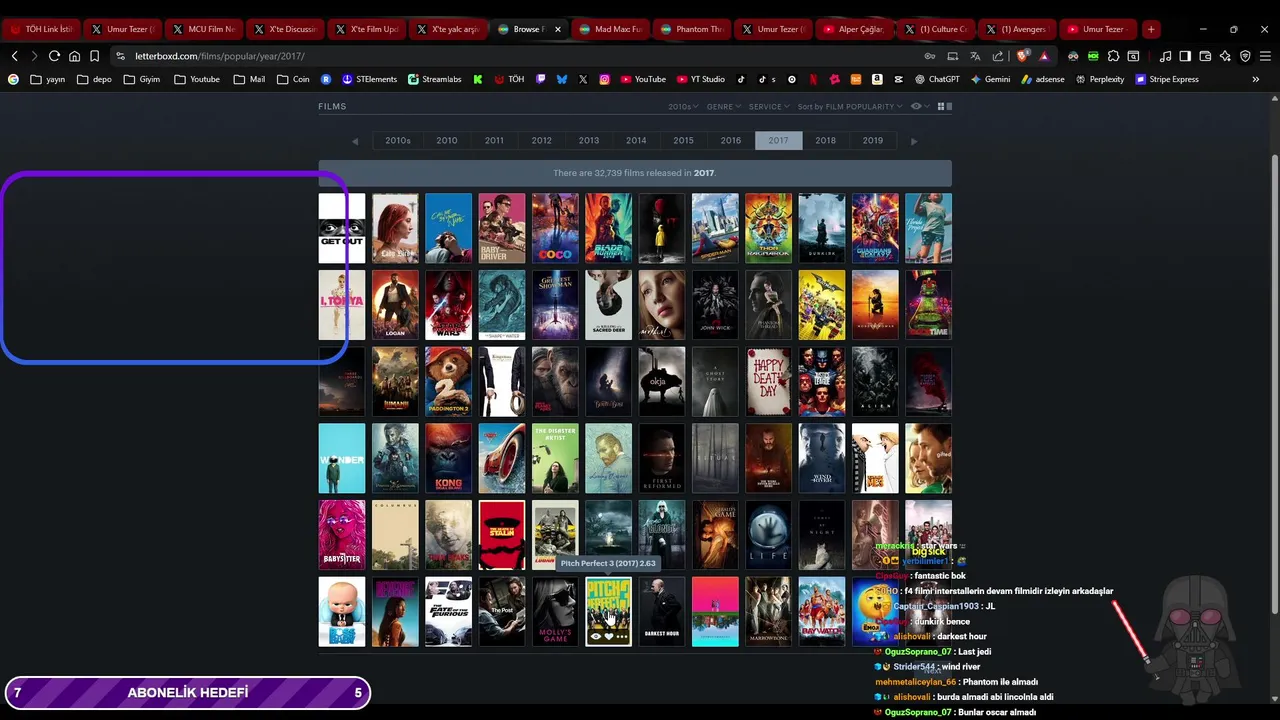Open the SERVICE filter dropdown
Viewport: 1280px width, 720px height.
coord(769,106)
